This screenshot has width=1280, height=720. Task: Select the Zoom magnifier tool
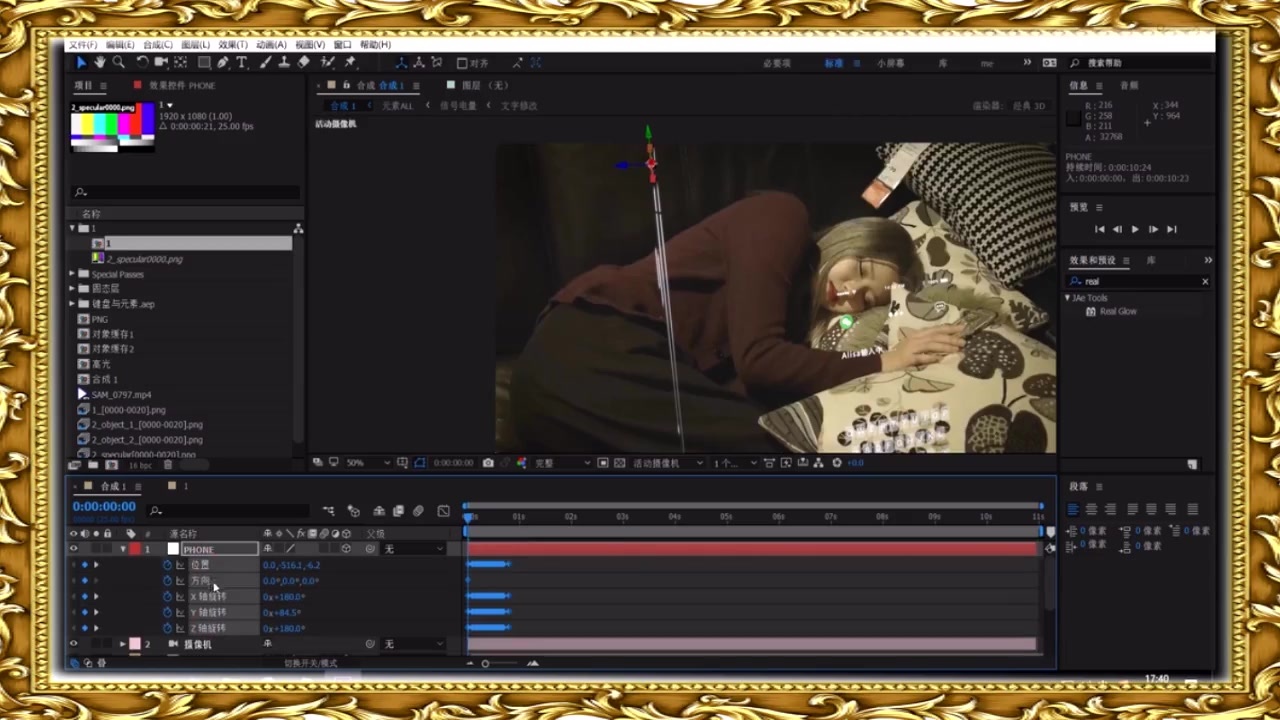tap(118, 62)
